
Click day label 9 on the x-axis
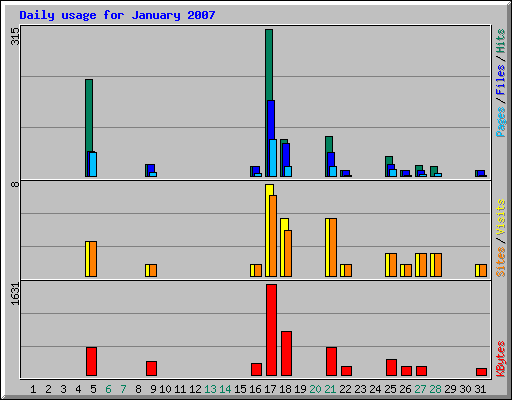pyautogui.click(x=153, y=389)
